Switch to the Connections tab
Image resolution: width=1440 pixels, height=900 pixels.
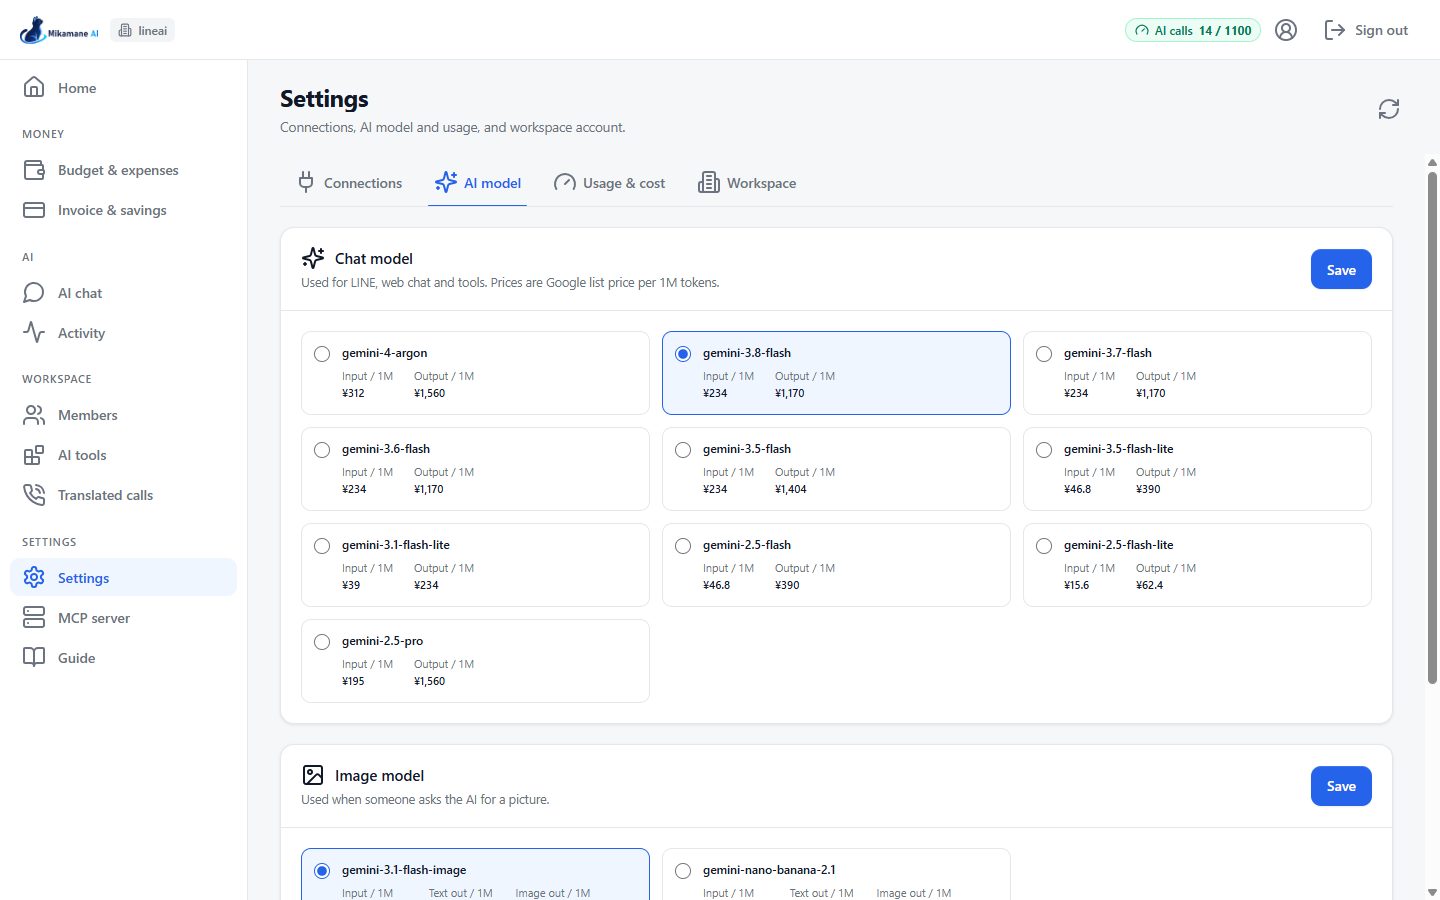350,183
